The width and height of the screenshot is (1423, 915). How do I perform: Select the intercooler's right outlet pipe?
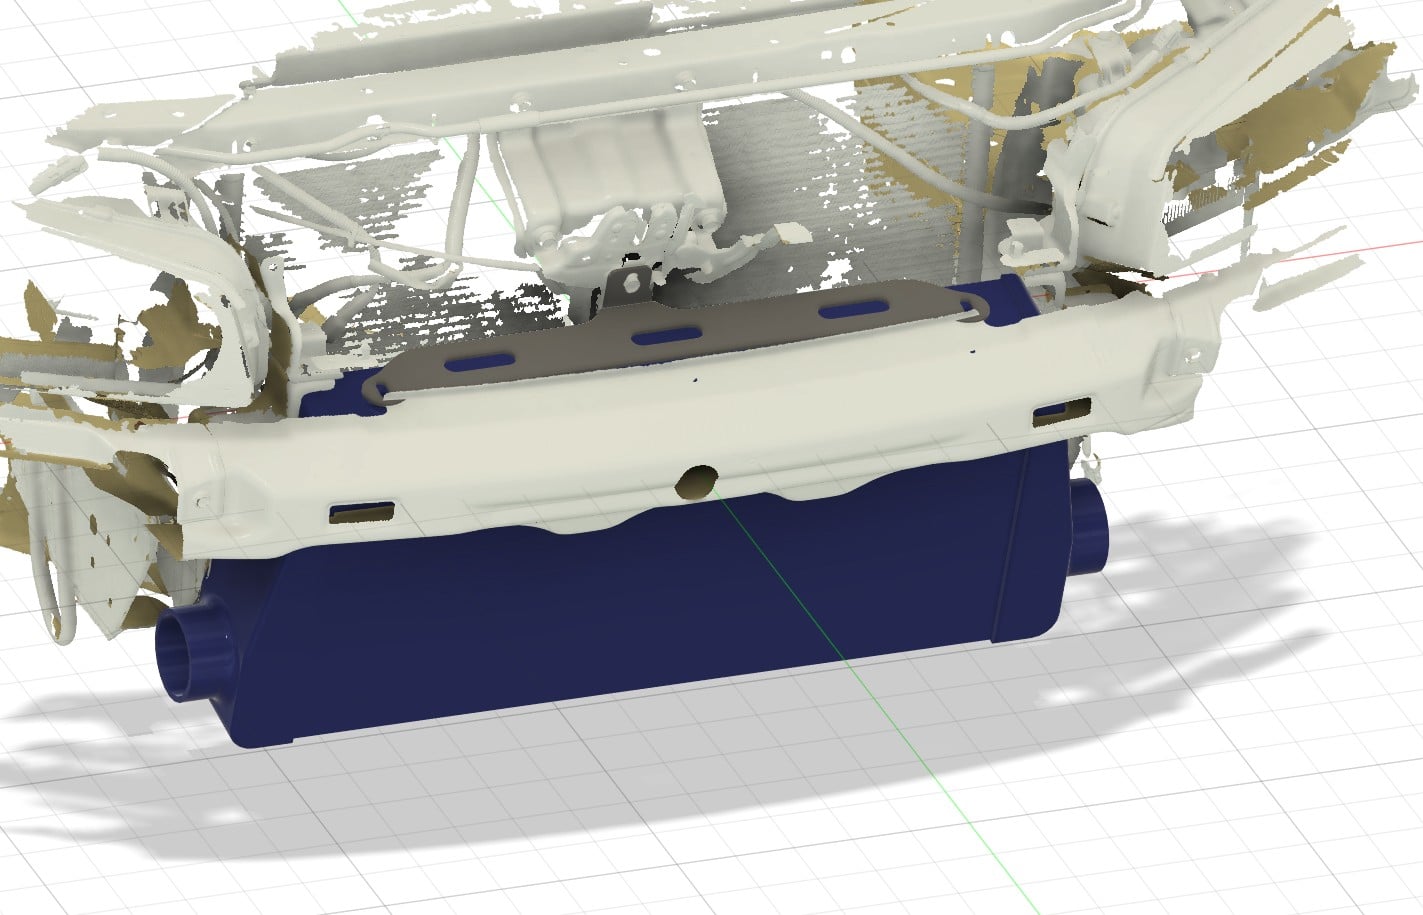tap(1087, 527)
